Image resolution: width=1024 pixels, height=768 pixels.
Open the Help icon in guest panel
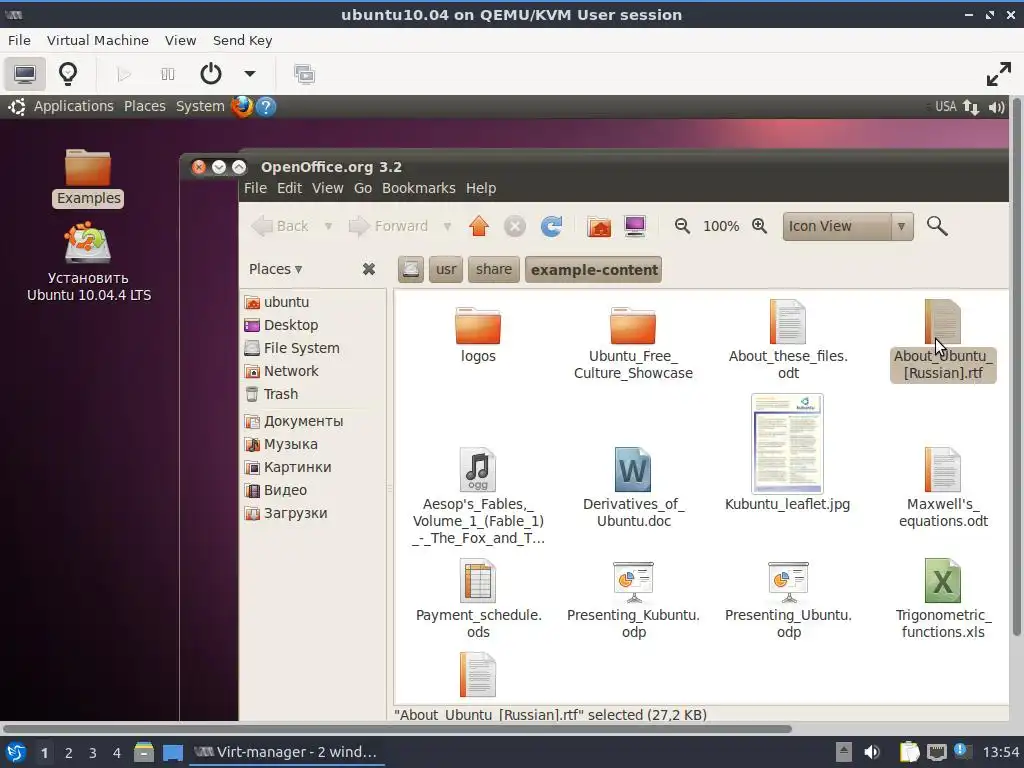point(266,106)
